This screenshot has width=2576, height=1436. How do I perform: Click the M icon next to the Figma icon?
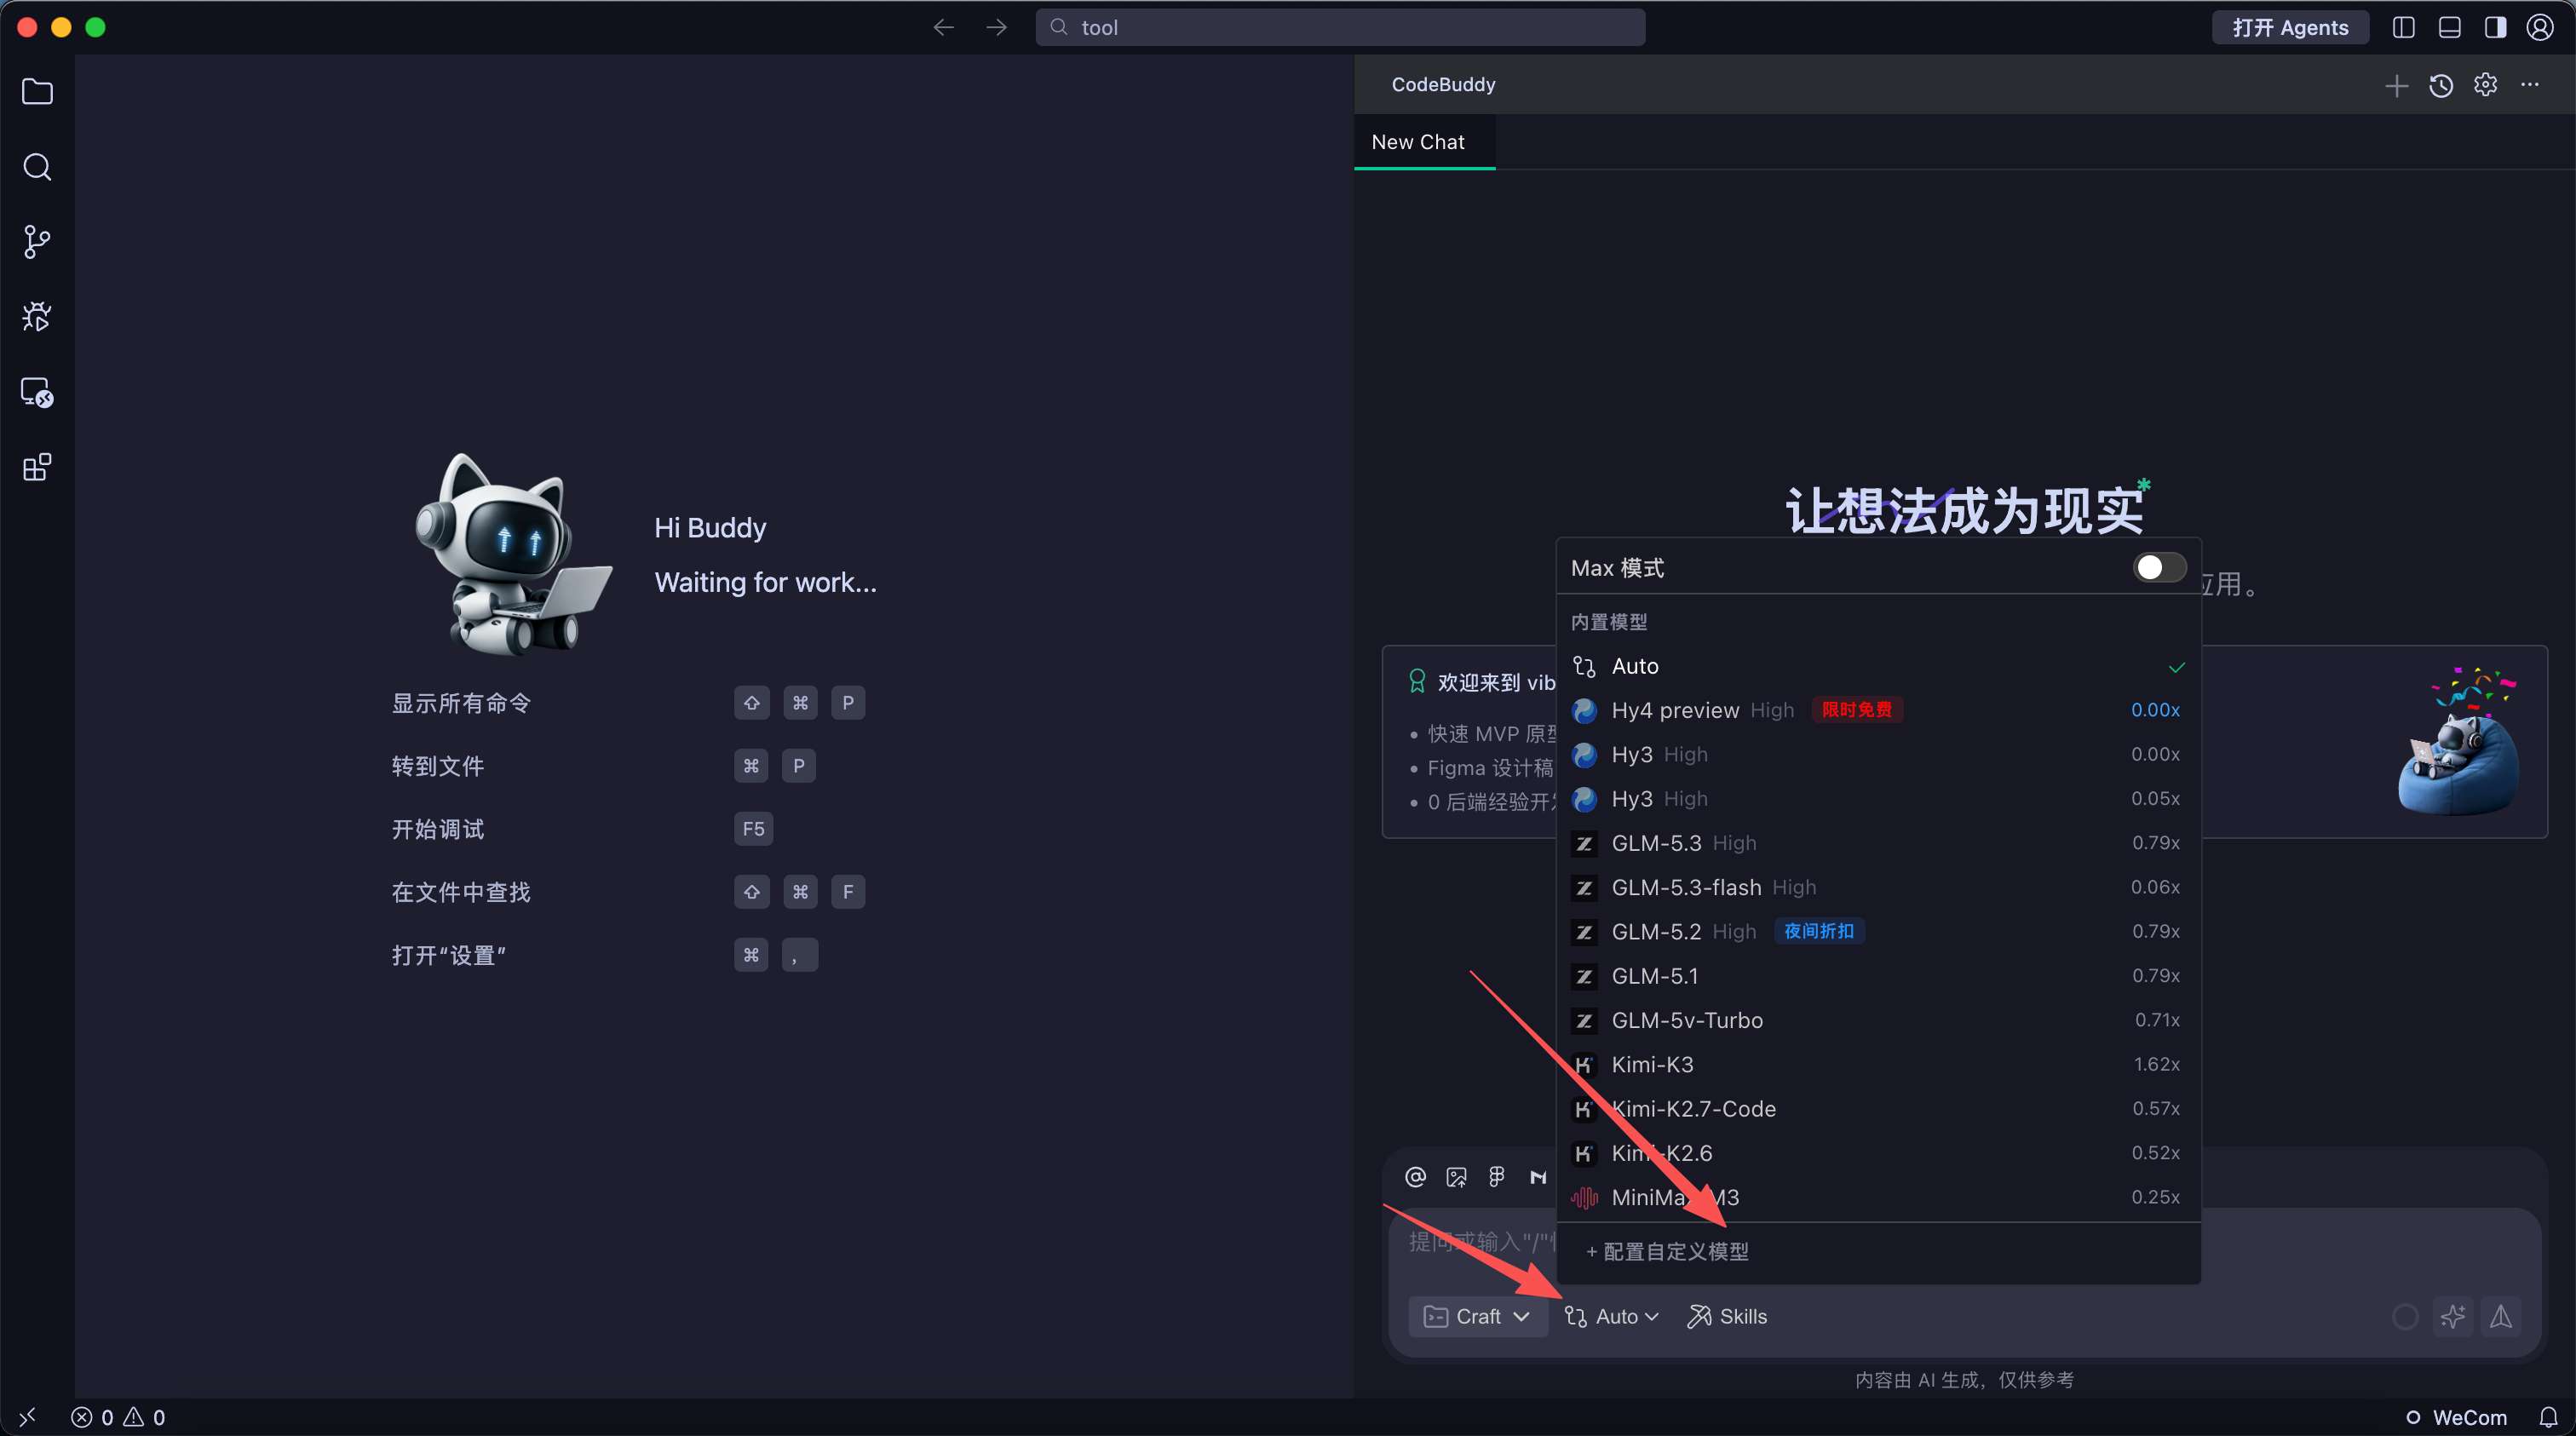(x=1538, y=1177)
